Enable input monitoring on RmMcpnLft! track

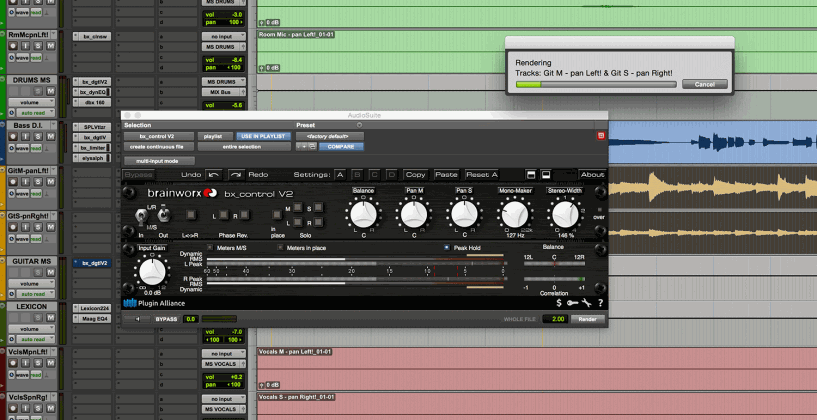(x=26, y=46)
